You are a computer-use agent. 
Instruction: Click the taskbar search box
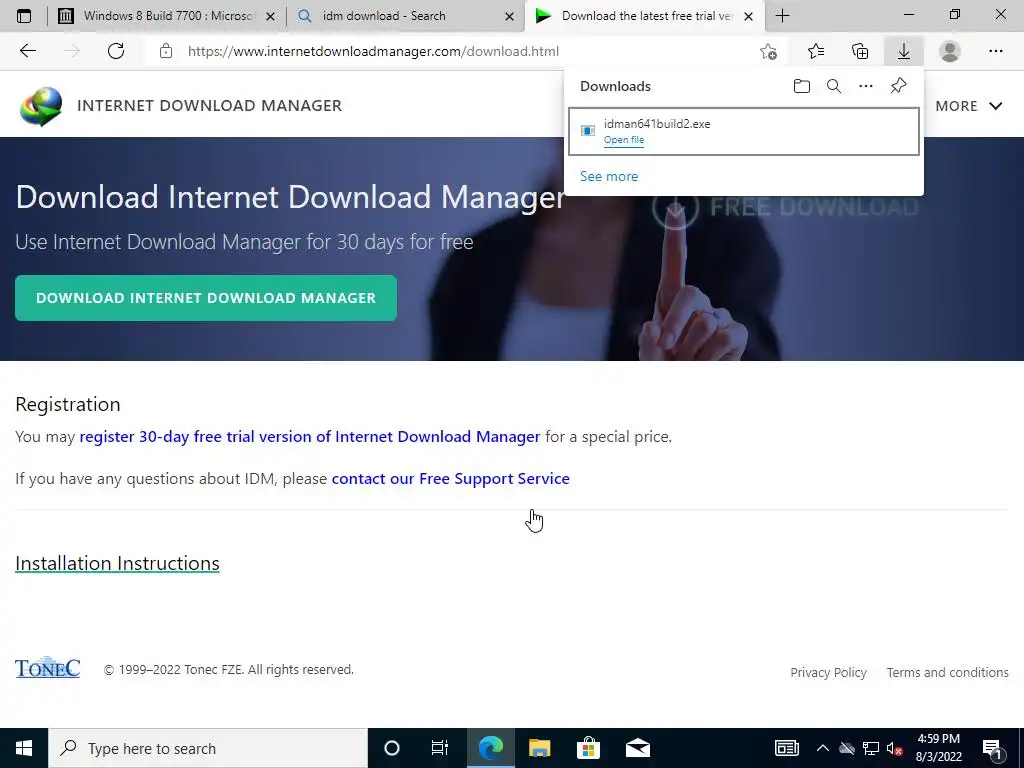[208, 748]
